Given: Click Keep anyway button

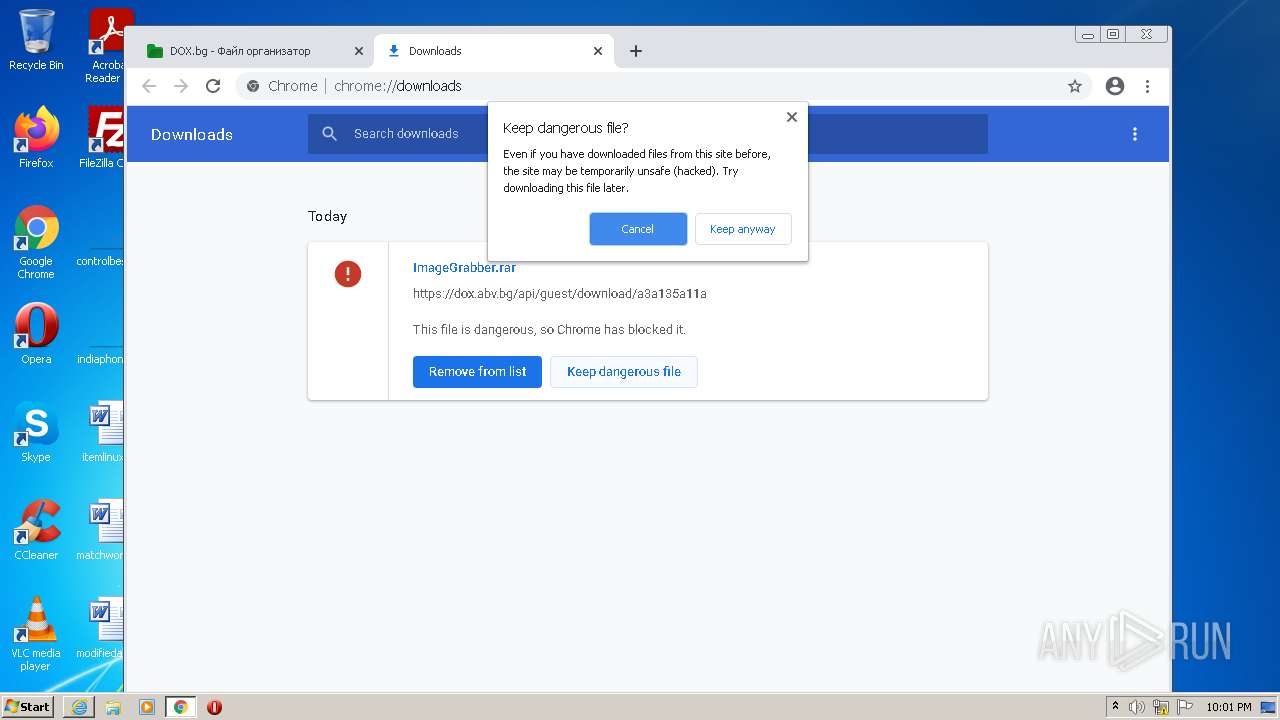Looking at the screenshot, I should [x=743, y=229].
